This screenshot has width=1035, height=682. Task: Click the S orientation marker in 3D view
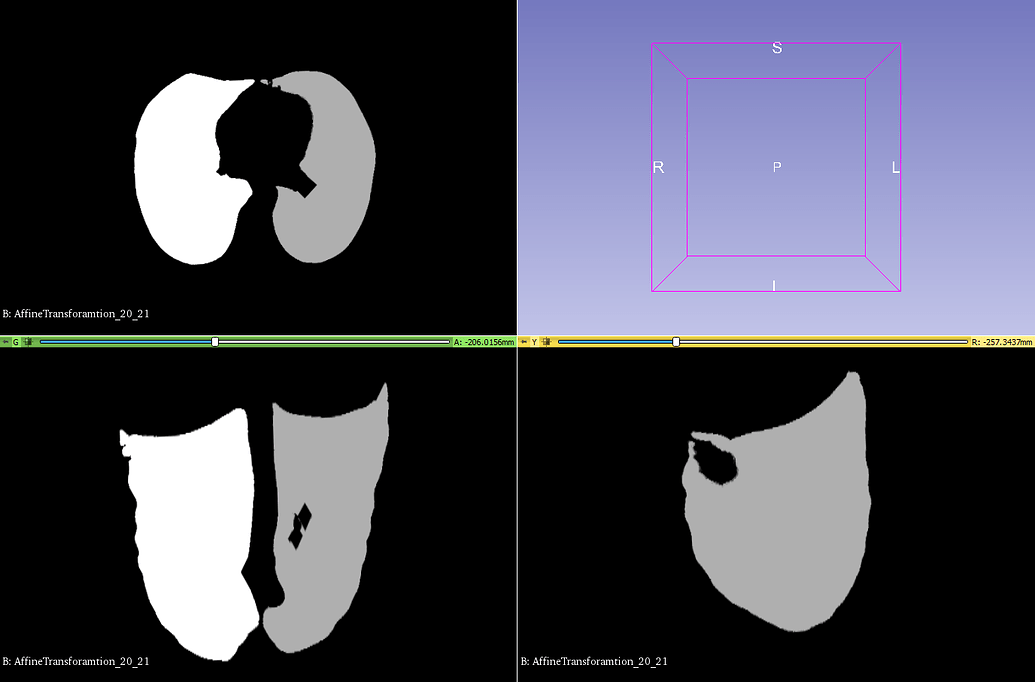(x=776, y=47)
